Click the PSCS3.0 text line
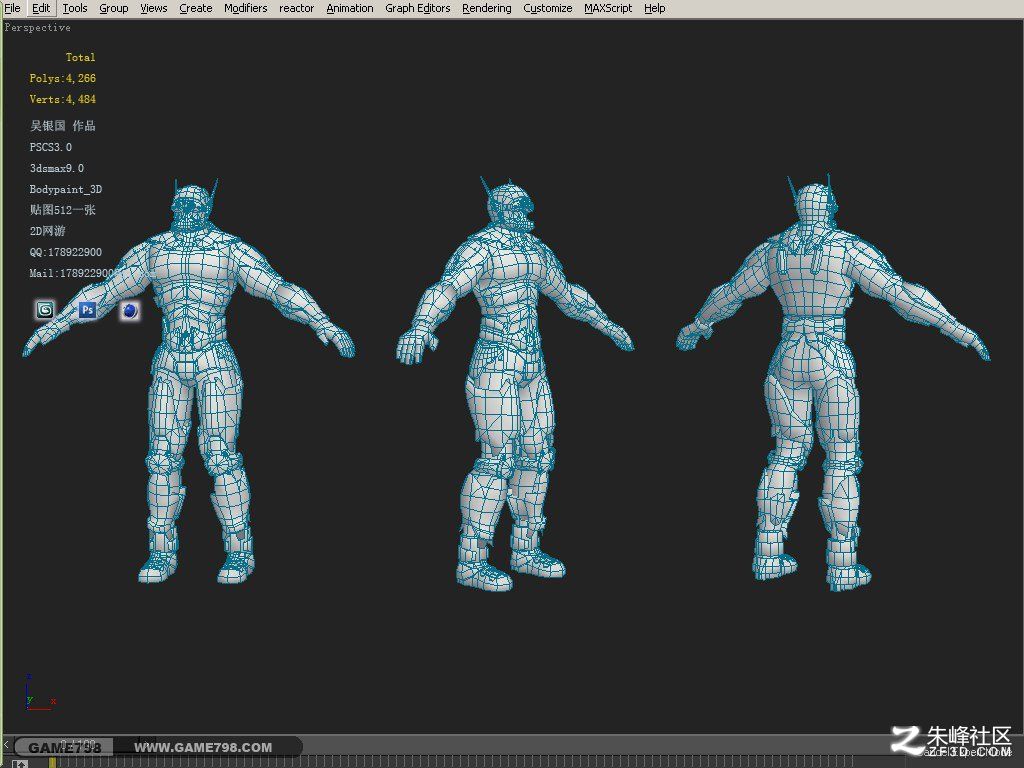 tap(51, 147)
